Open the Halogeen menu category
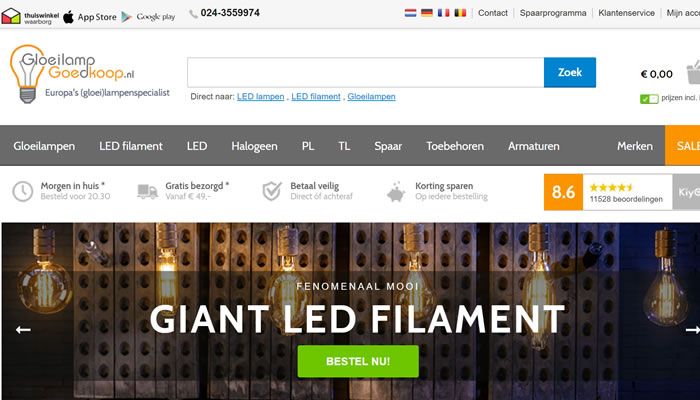 coord(254,146)
